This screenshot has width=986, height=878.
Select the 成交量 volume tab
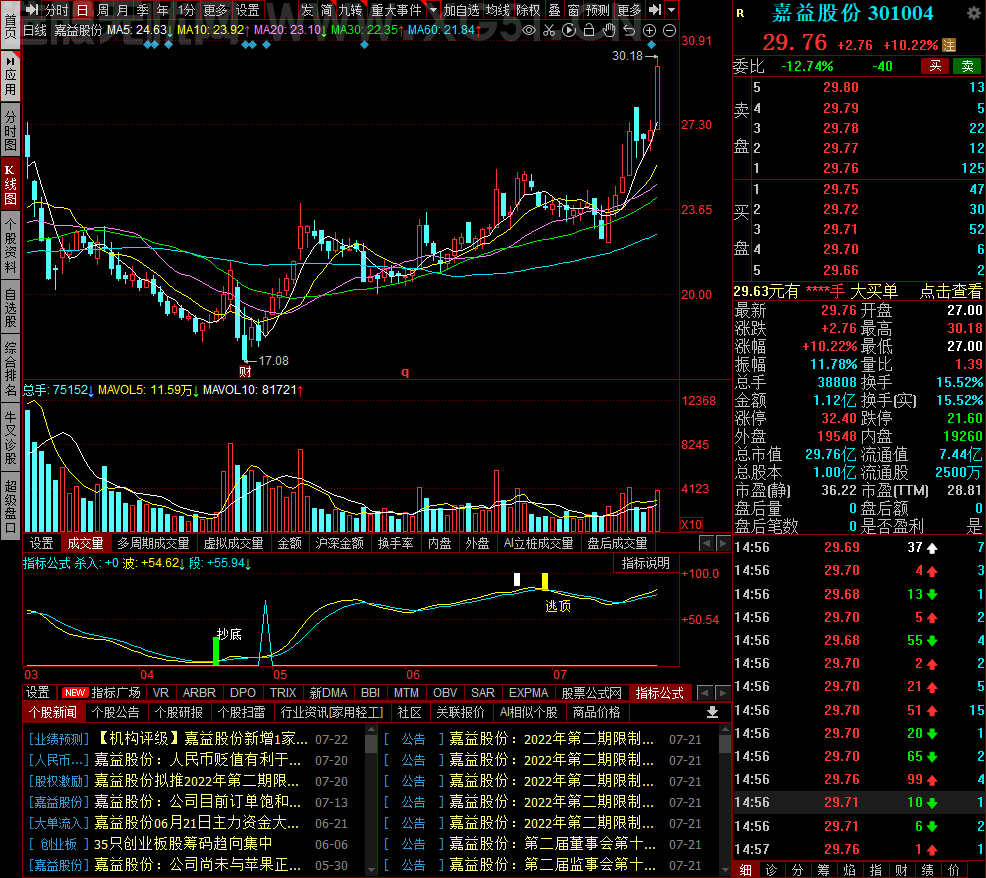[x=86, y=543]
